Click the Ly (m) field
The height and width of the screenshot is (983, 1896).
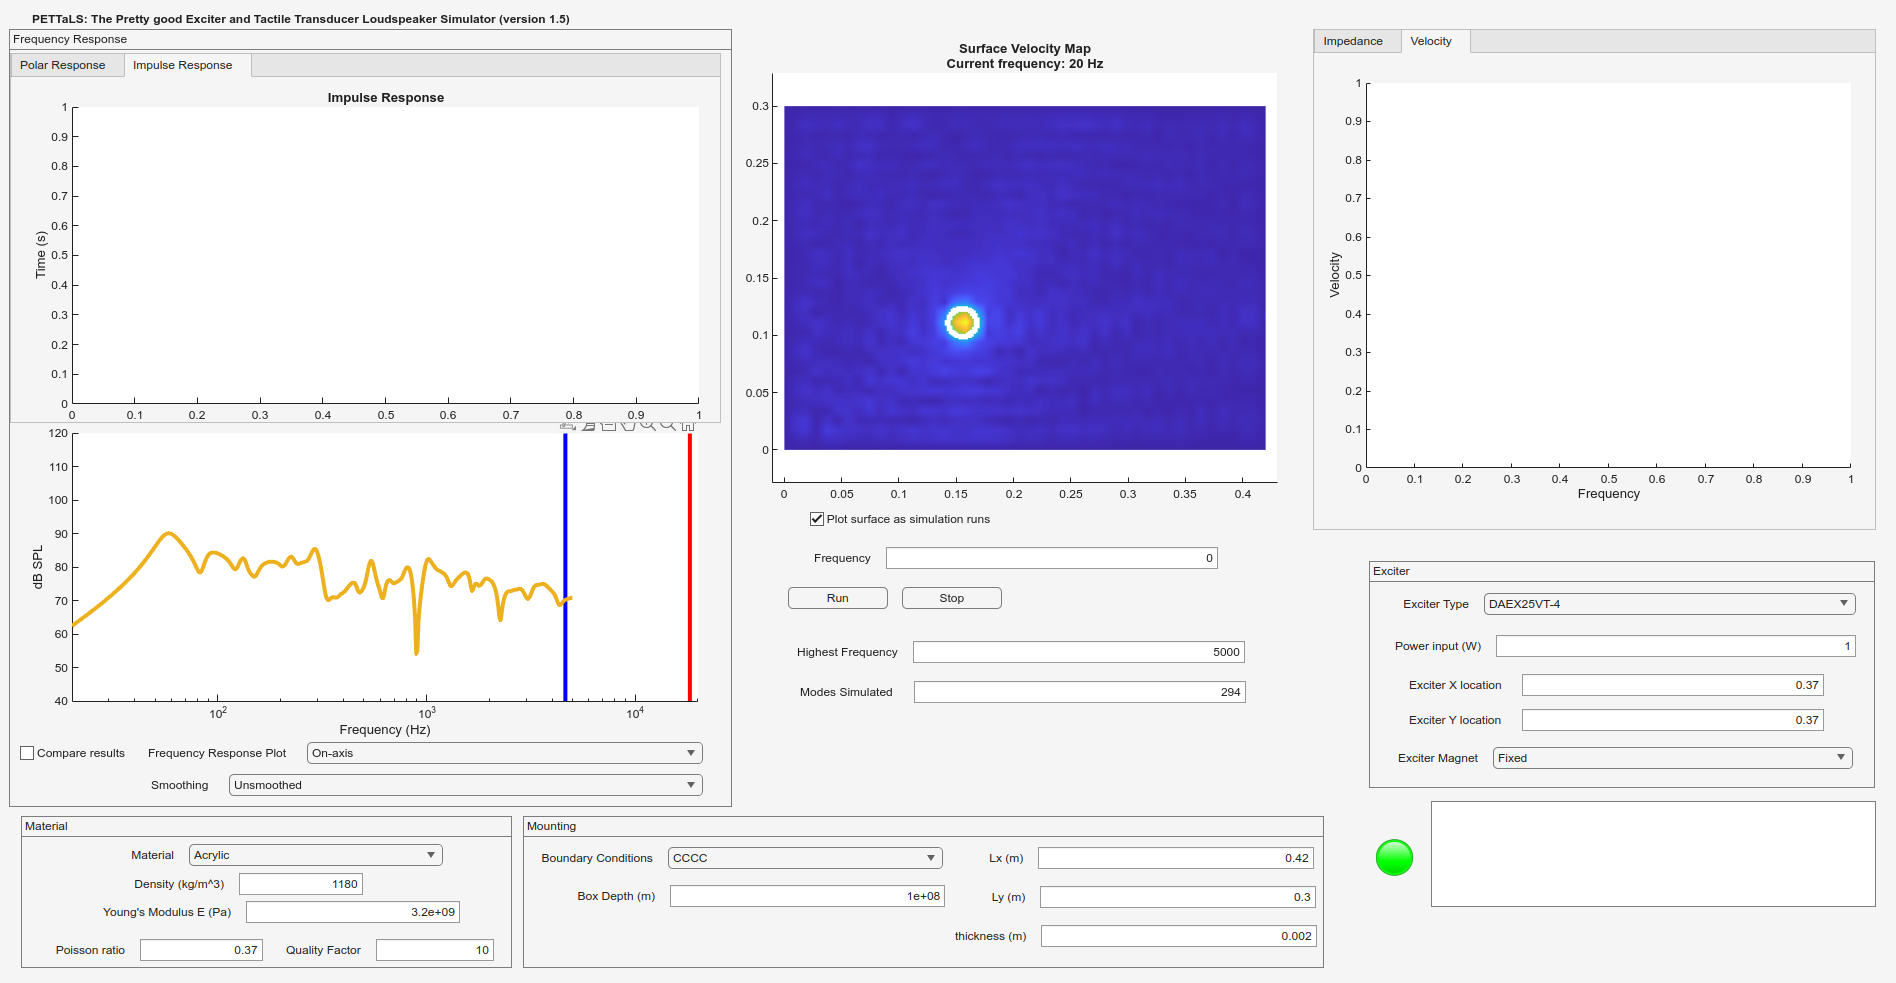click(1177, 897)
